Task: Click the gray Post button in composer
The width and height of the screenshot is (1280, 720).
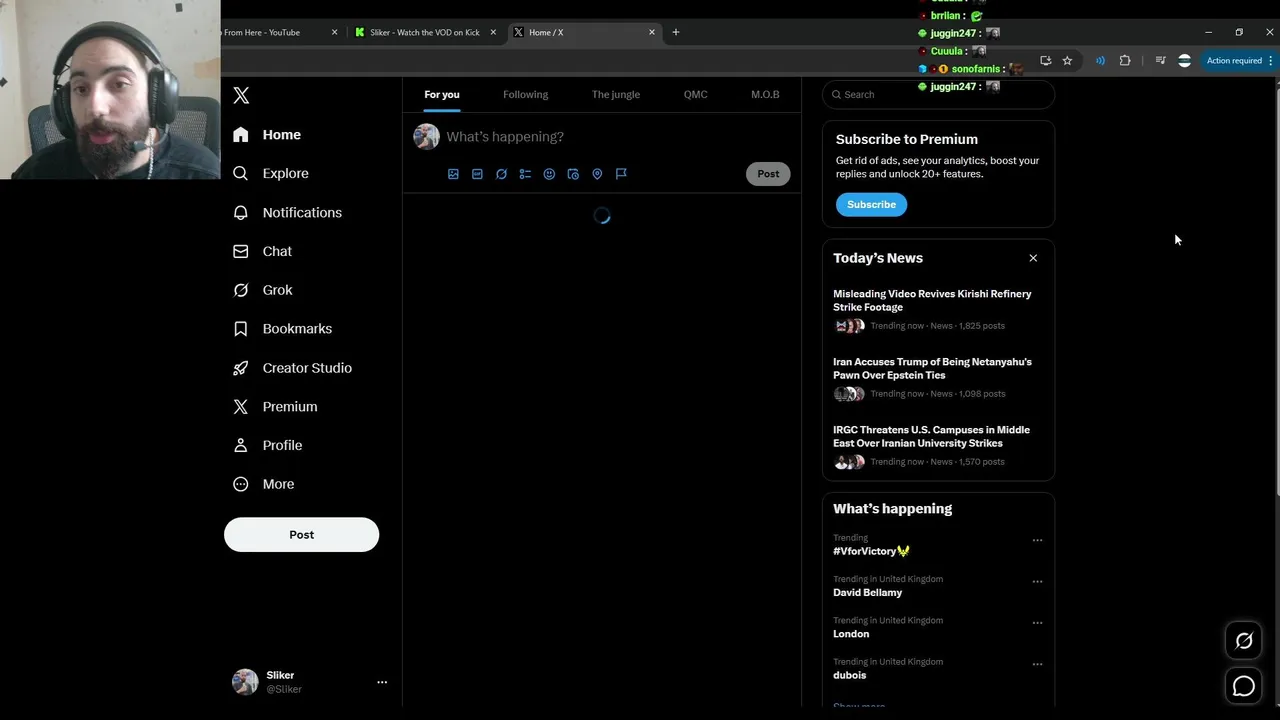Action: pos(768,174)
